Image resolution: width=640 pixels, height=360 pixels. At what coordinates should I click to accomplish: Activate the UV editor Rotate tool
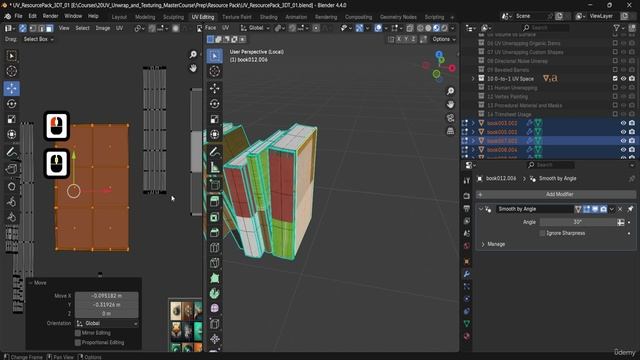[x=11, y=104]
